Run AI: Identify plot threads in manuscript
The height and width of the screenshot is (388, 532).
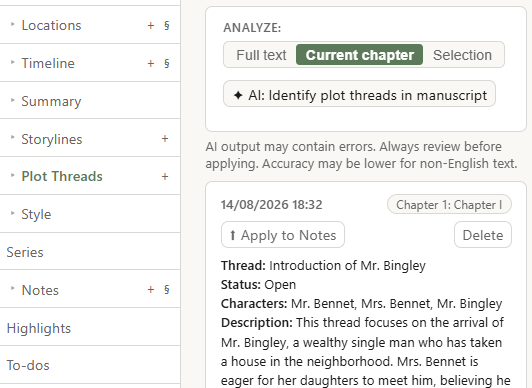[359, 94]
